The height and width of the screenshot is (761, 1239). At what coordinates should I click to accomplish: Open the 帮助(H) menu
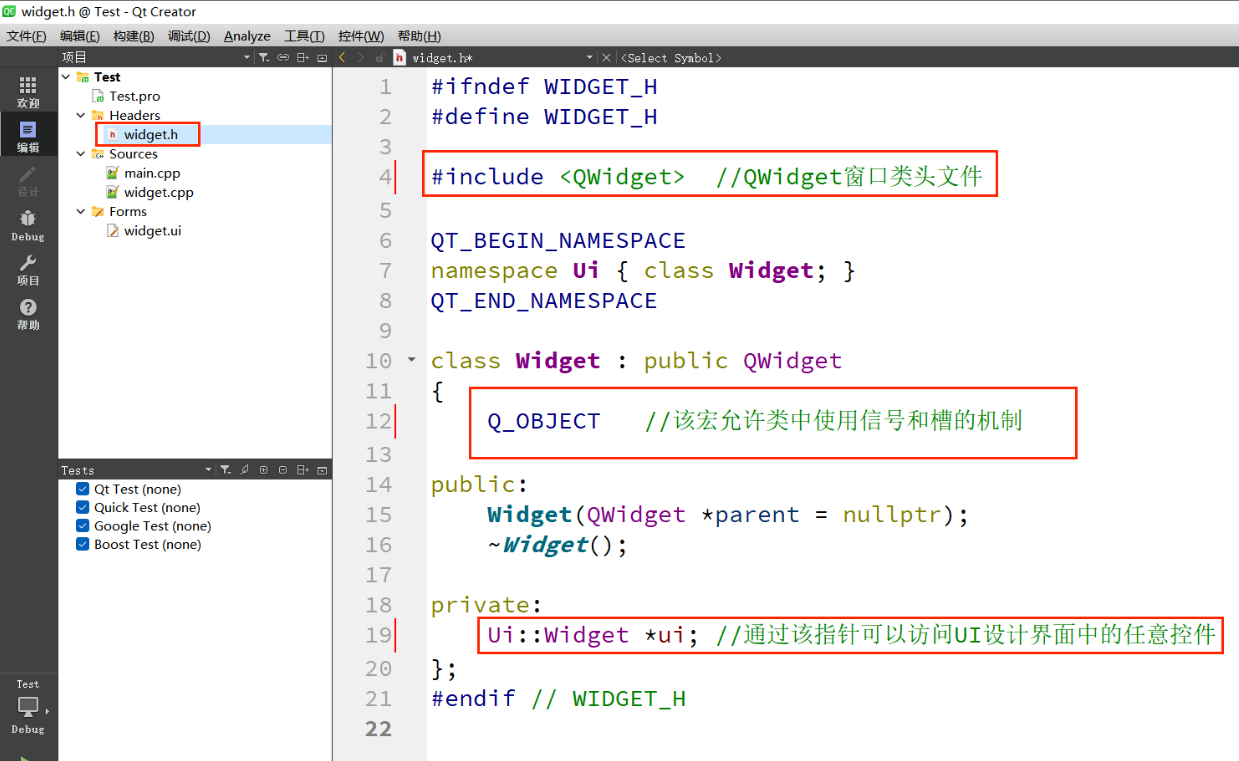[419, 36]
